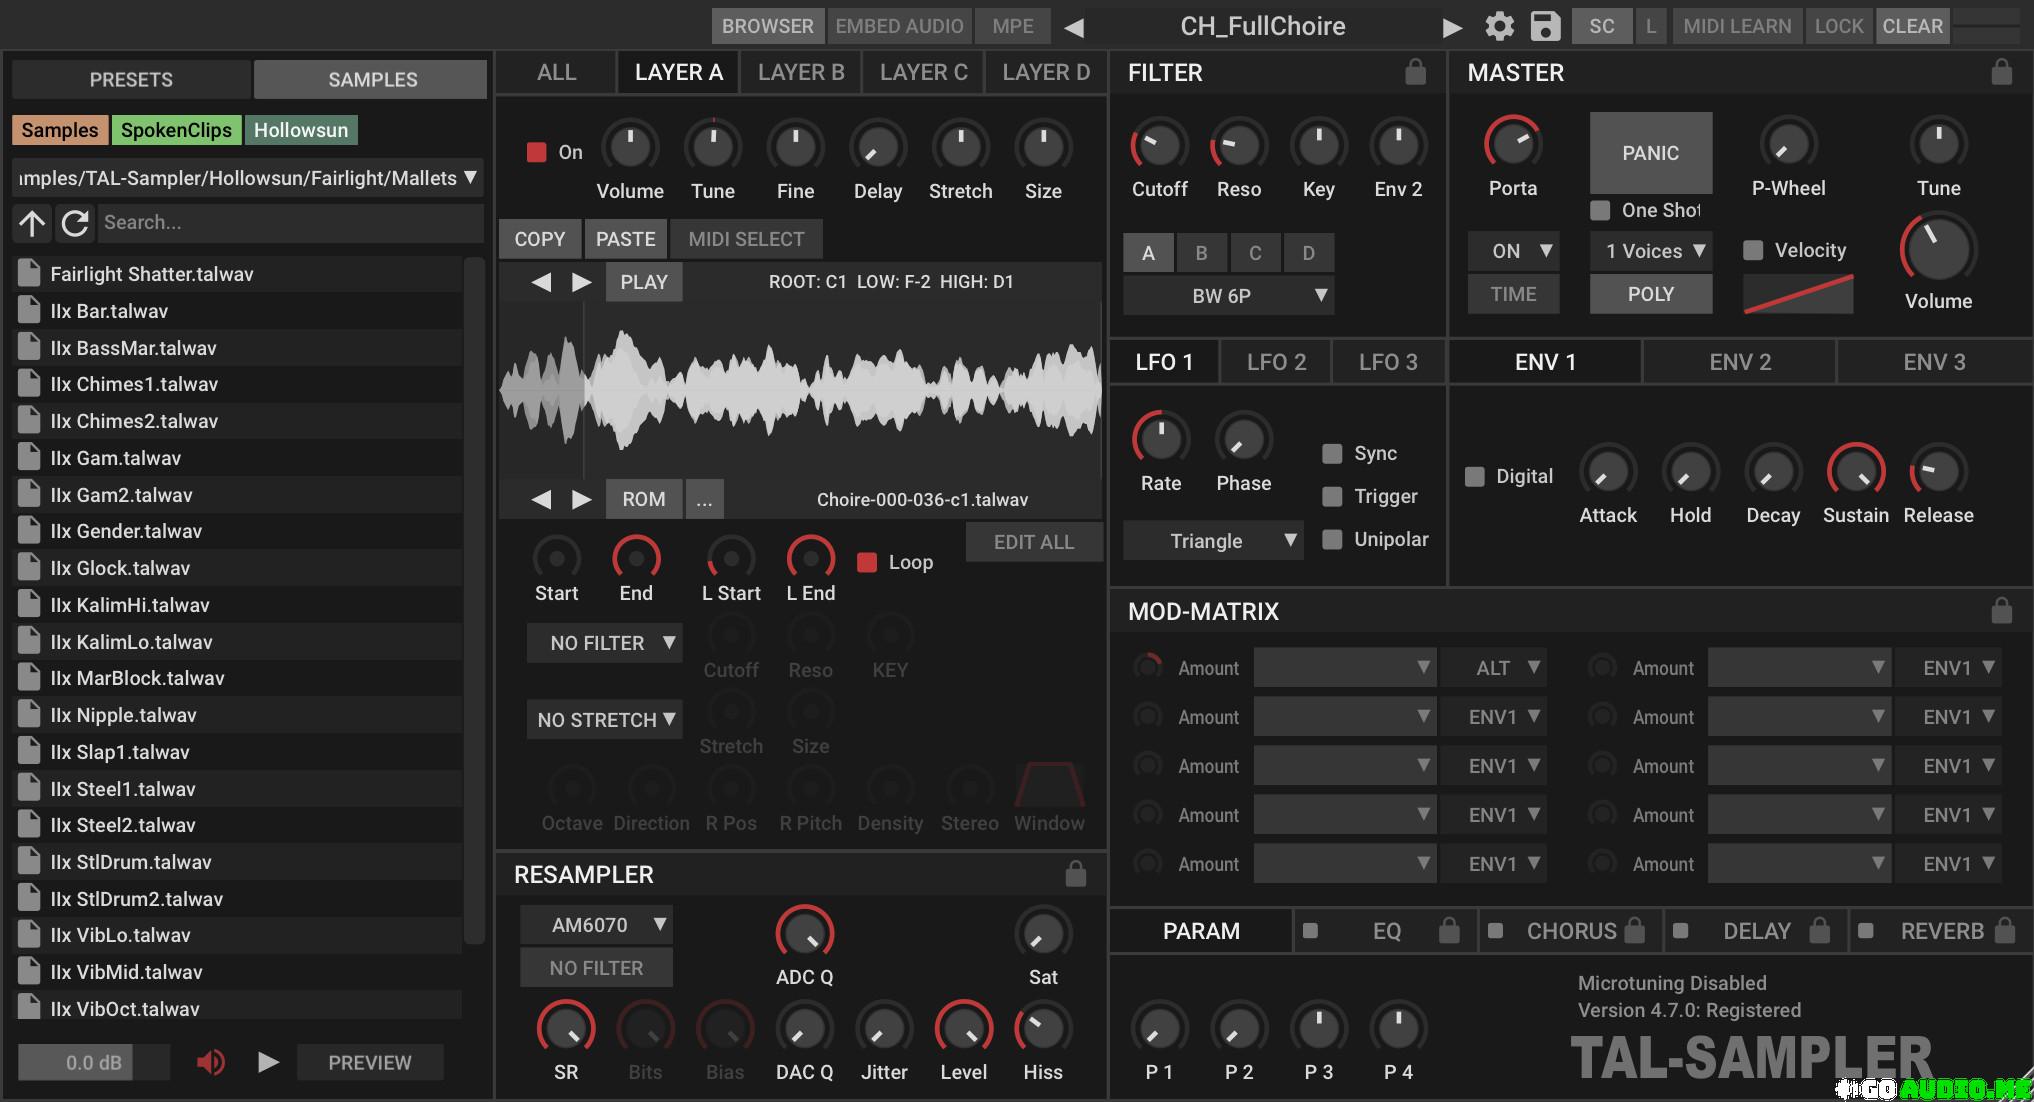This screenshot has width=2034, height=1102.
Task: Open the NO STRETCH mode dropdown
Action: pyautogui.click(x=605, y=720)
